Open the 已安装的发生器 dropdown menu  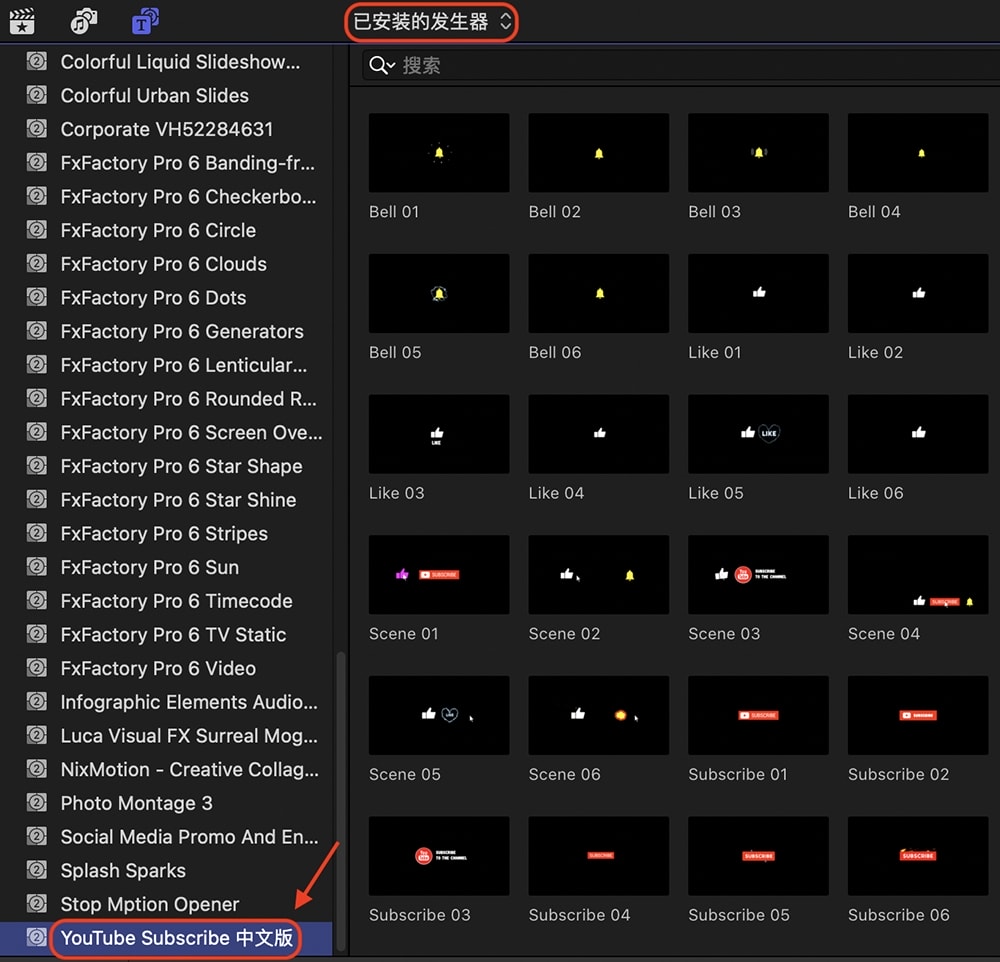[432, 21]
